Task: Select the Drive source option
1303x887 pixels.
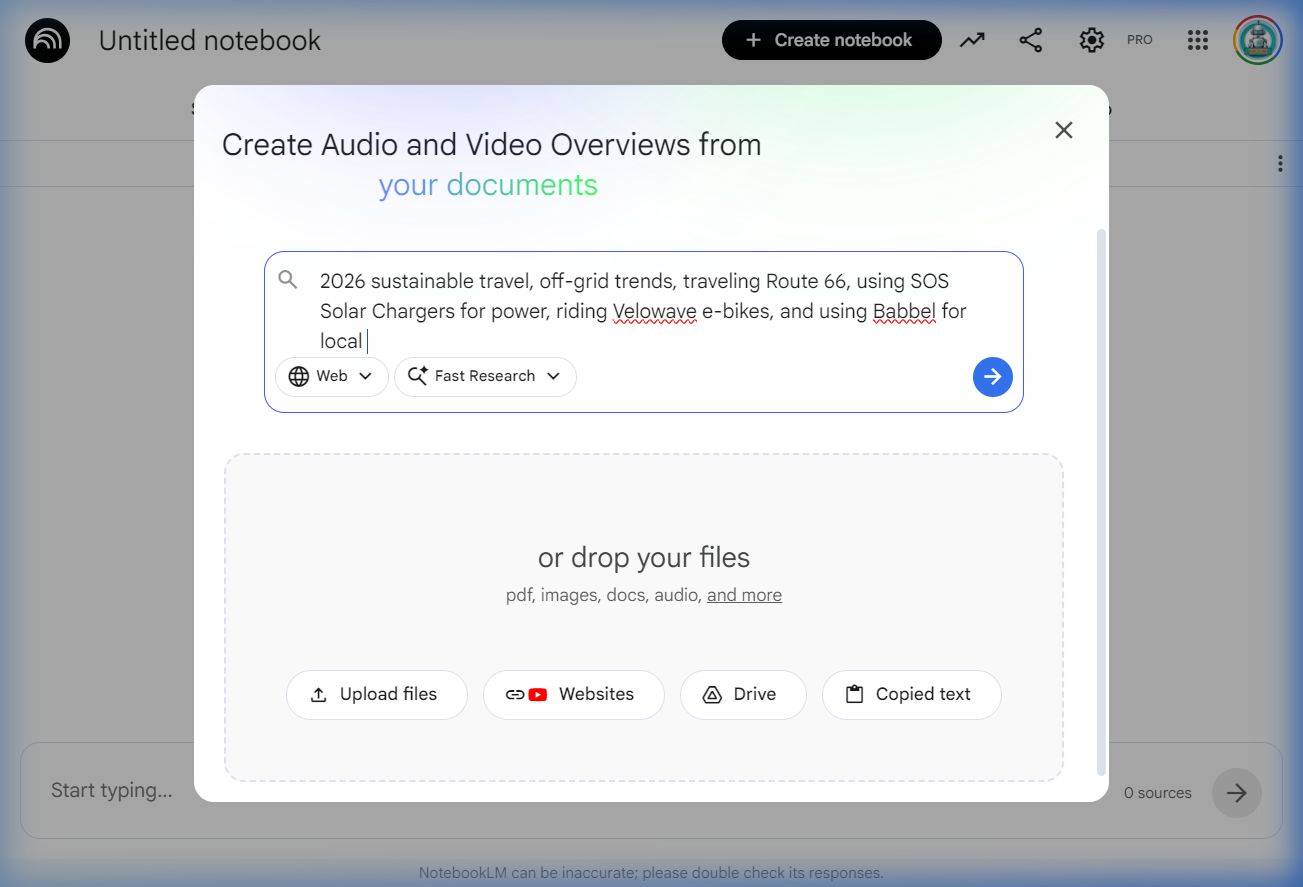Action: coord(742,695)
